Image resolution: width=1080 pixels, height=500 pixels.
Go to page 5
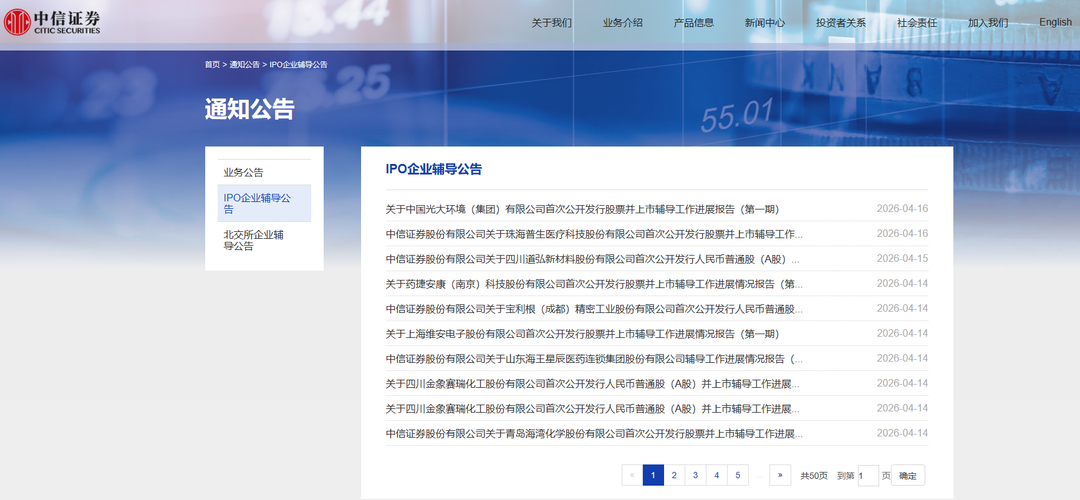738,475
